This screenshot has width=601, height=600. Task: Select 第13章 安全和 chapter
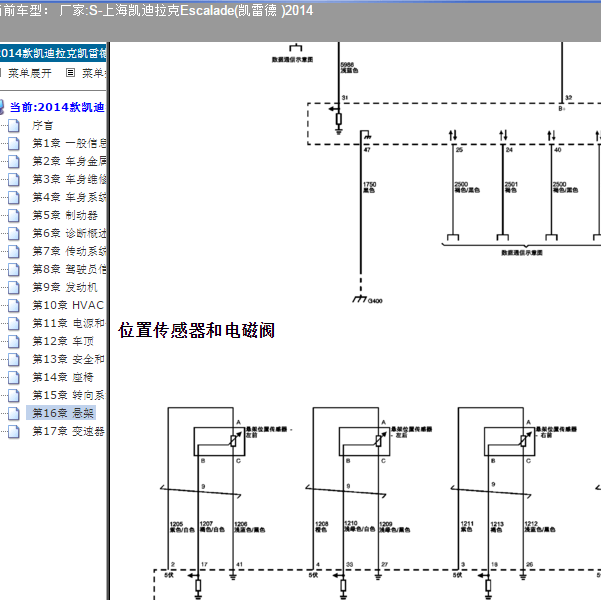(x=69, y=360)
